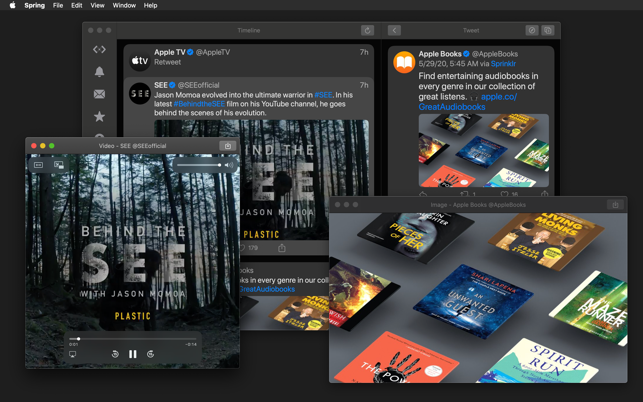Refresh the Timeline window
The image size is (643, 402).
click(x=367, y=31)
